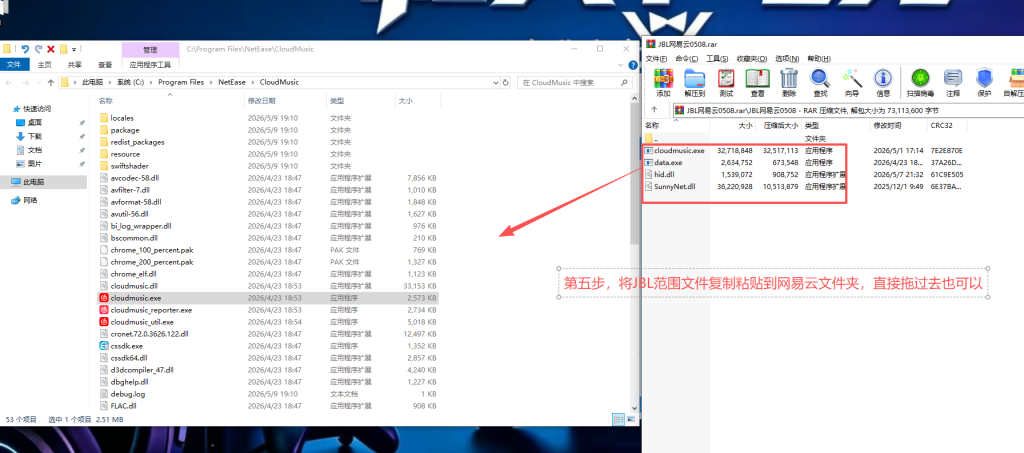Open the 应用程序工具 ribbon tab
Image resolution: width=1024 pixels, height=453 pixels.
(x=150, y=65)
